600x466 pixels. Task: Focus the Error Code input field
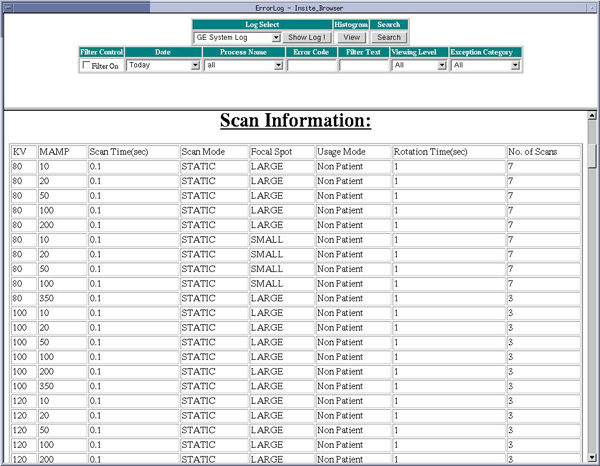pyautogui.click(x=312, y=66)
